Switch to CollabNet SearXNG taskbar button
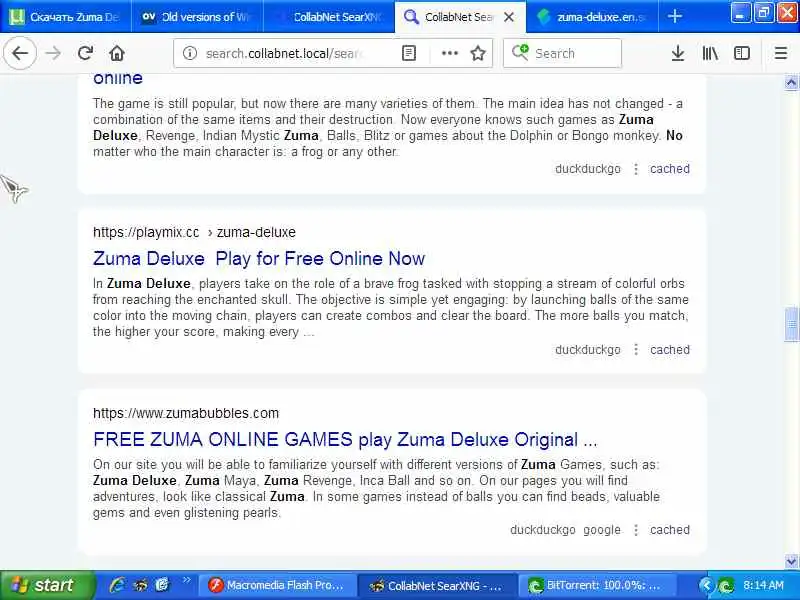The width and height of the screenshot is (800, 600). [438, 585]
